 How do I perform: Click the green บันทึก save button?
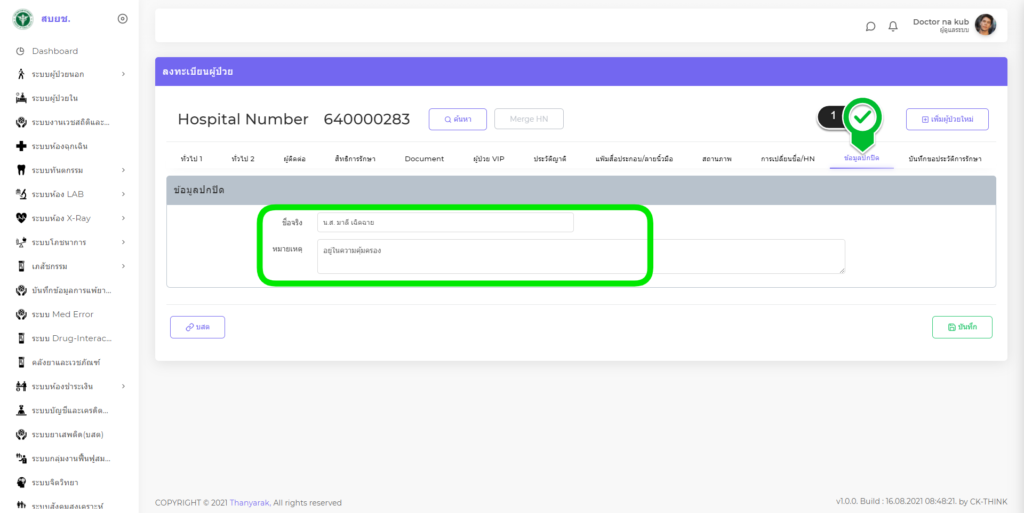961,327
